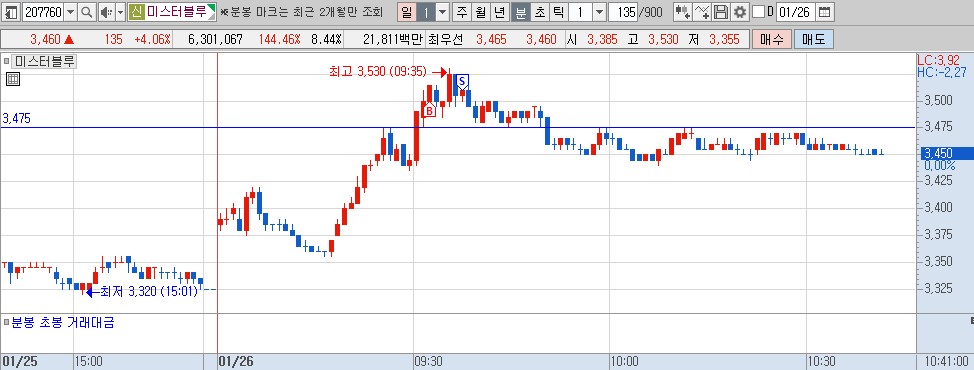Click the best ask price 3,465
974x370 pixels.
(x=491, y=40)
